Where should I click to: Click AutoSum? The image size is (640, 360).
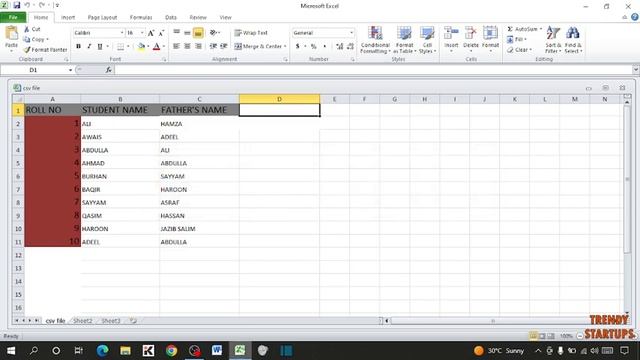point(523,29)
